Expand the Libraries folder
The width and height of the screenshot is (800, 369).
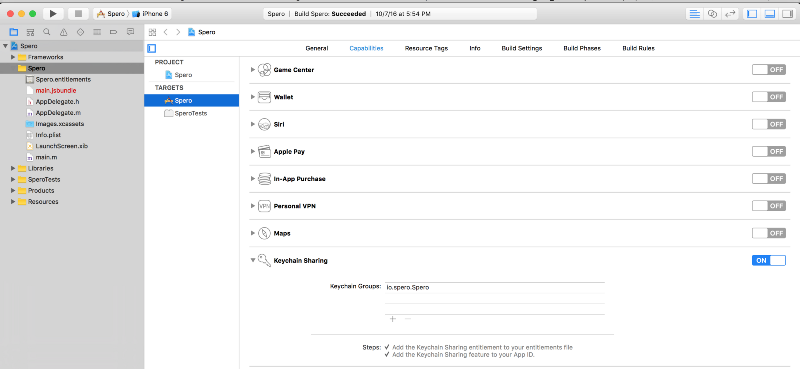coord(13,168)
